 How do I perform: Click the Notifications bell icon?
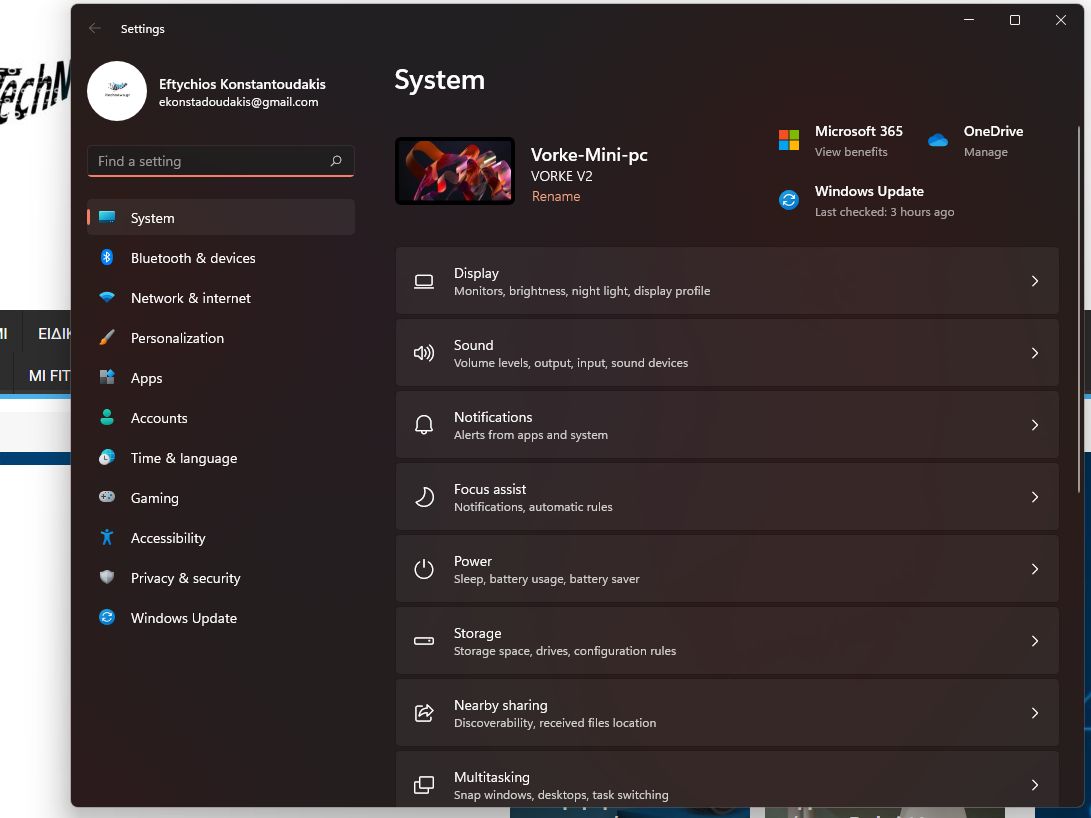coord(424,425)
